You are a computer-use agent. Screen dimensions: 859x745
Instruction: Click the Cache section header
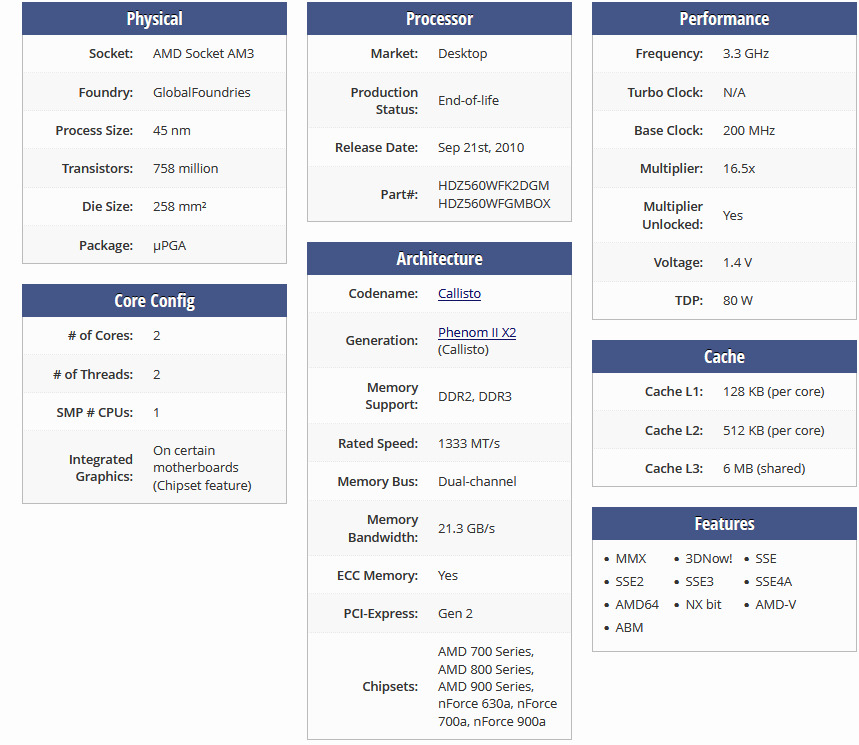click(x=724, y=357)
